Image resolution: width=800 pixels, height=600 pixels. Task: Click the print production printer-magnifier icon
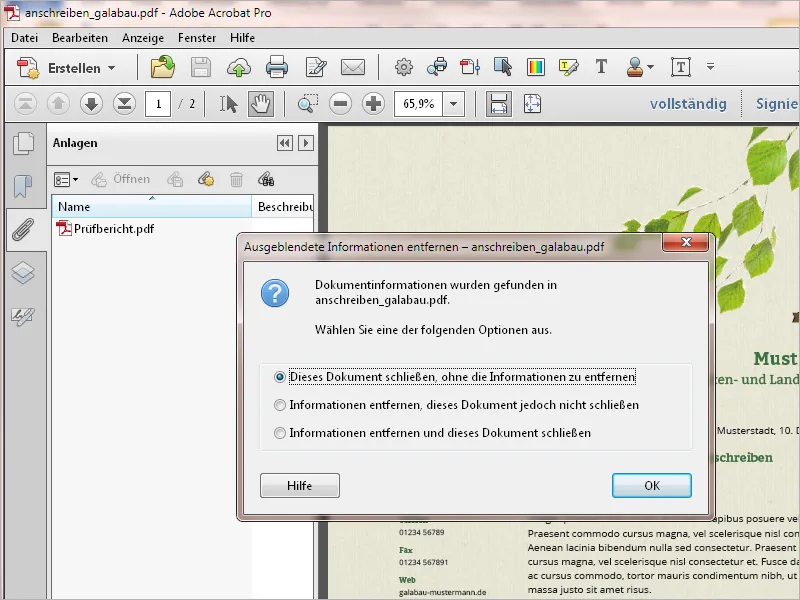tap(437, 67)
